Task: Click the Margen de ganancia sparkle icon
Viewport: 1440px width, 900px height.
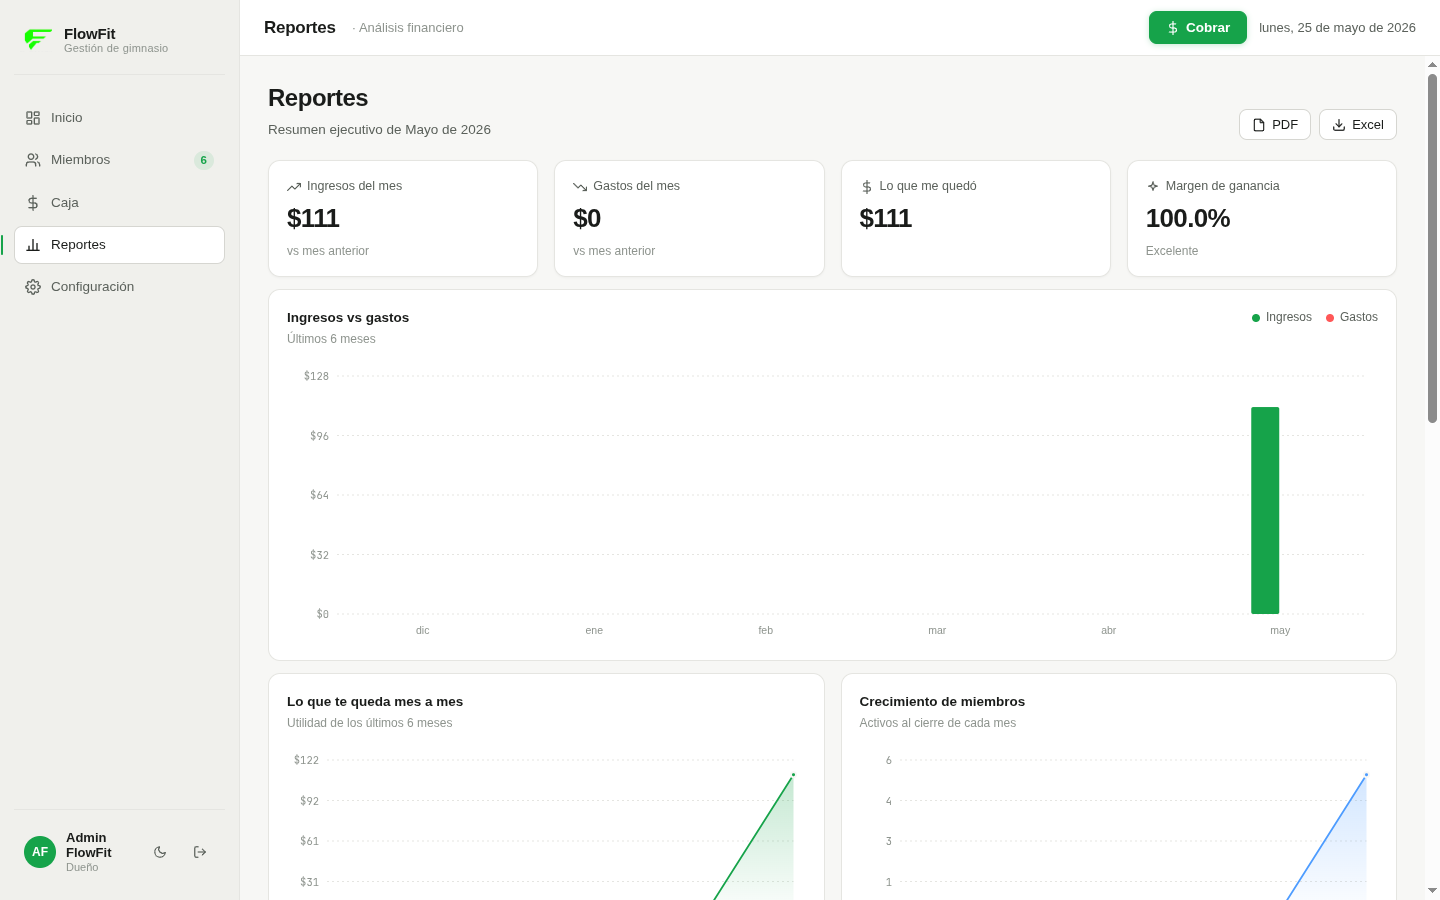Action: pyautogui.click(x=1152, y=187)
